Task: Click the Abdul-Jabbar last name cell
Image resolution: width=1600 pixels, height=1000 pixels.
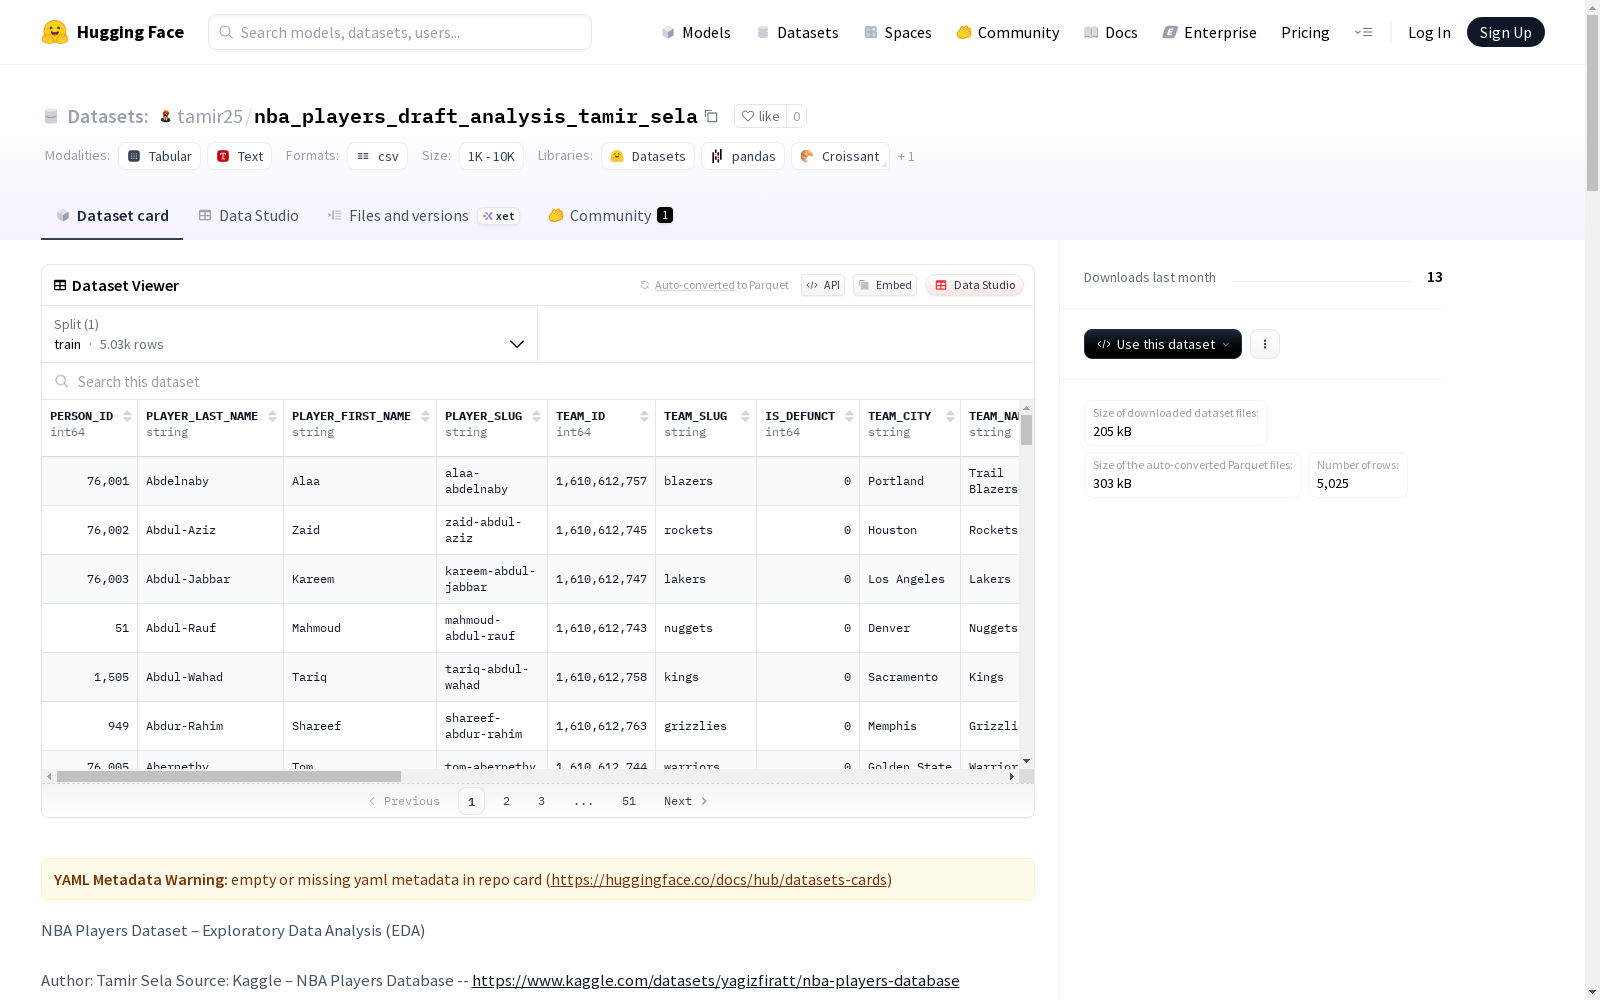Action: click(210, 579)
